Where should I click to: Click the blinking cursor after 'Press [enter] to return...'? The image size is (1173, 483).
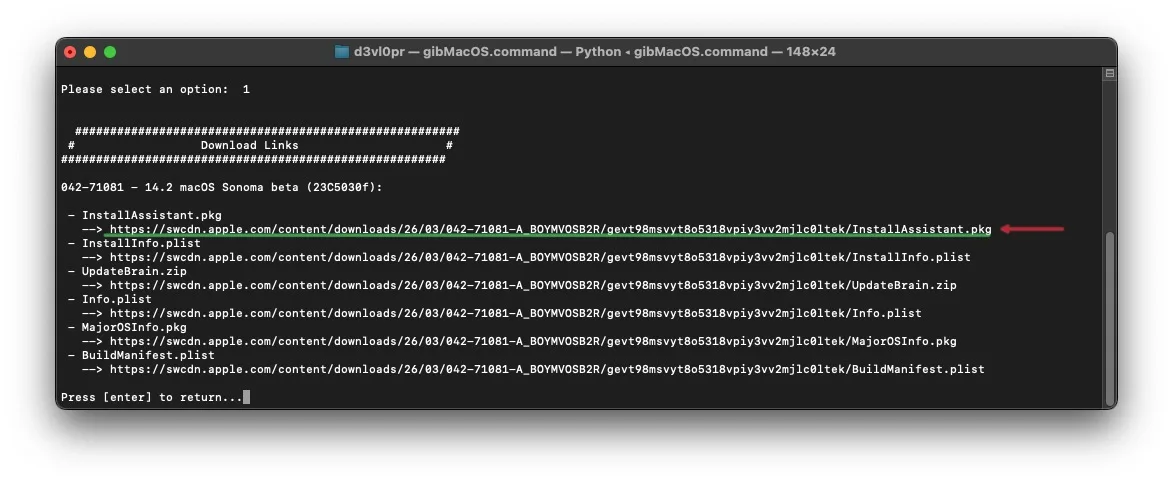coord(246,397)
